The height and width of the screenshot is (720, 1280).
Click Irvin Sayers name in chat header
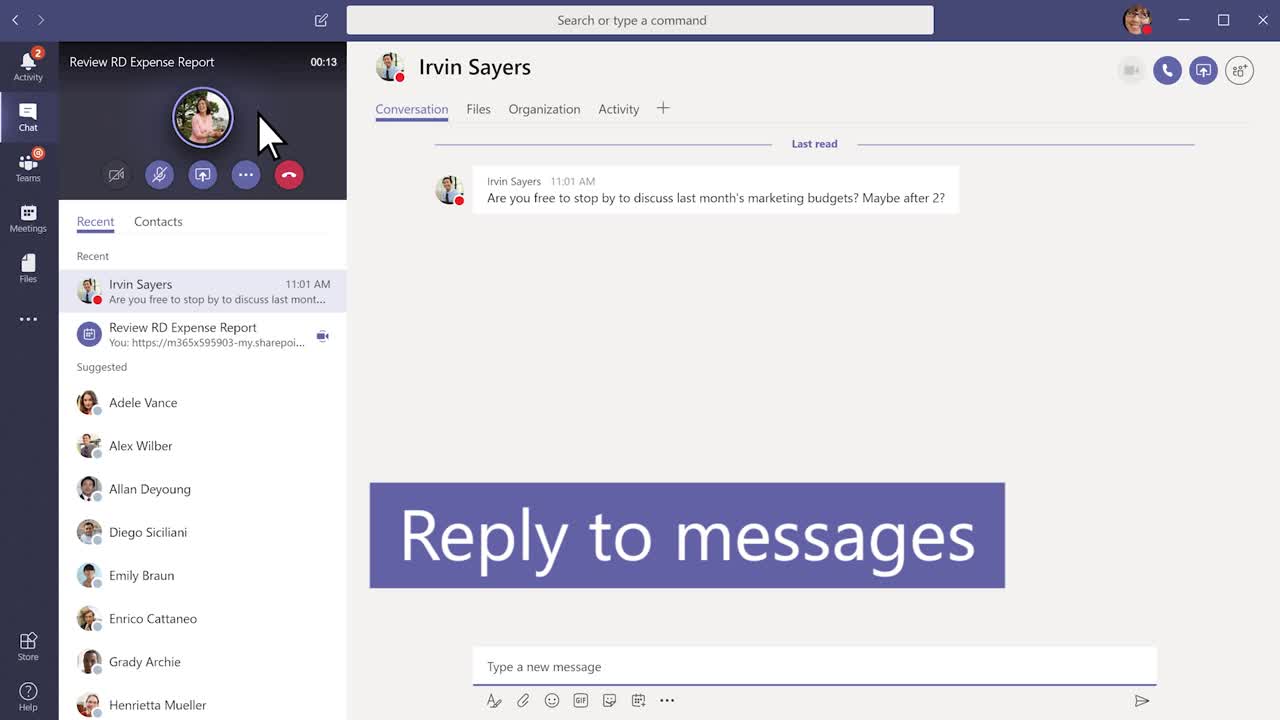tap(474, 67)
